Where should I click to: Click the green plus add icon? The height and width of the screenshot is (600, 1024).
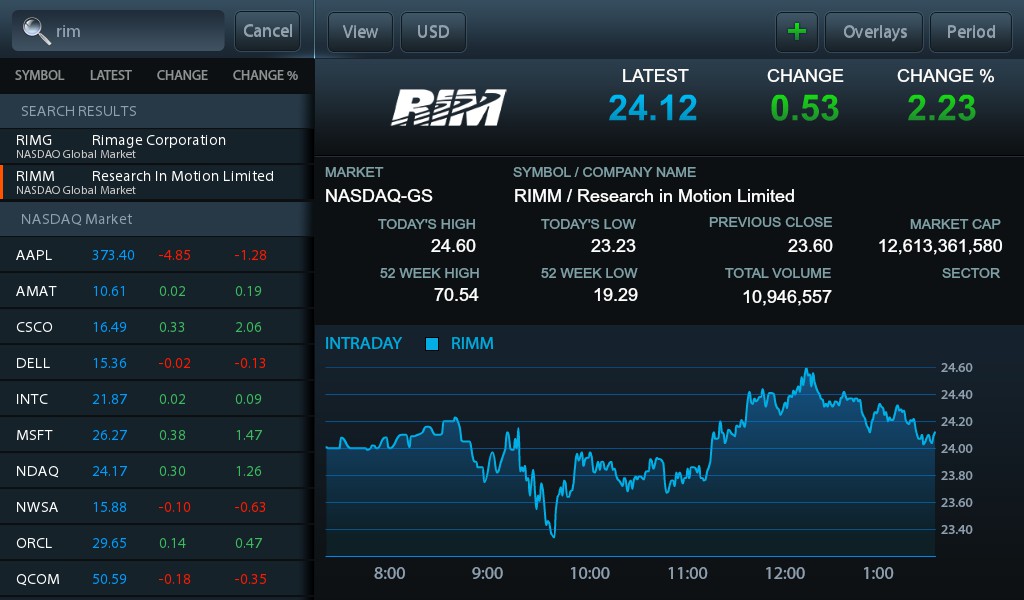[797, 31]
